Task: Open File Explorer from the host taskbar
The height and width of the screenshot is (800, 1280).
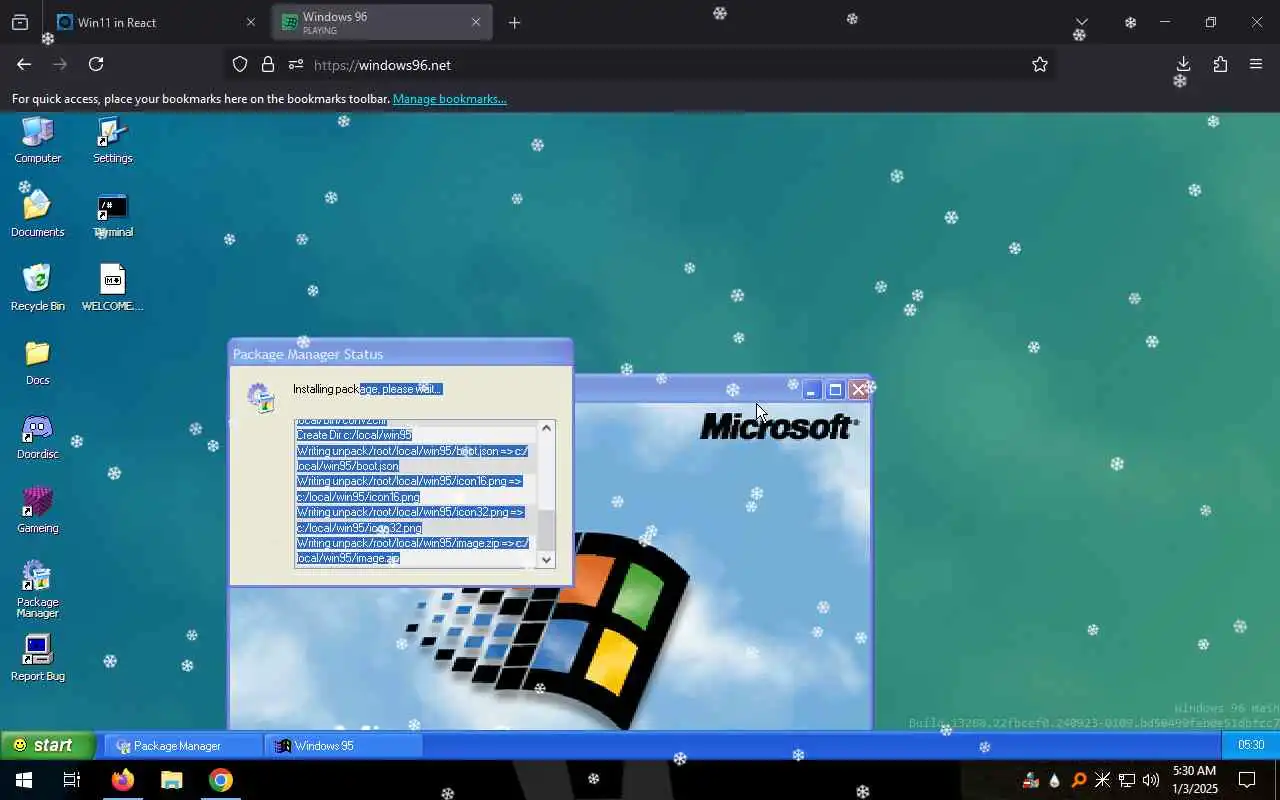Action: [172, 780]
